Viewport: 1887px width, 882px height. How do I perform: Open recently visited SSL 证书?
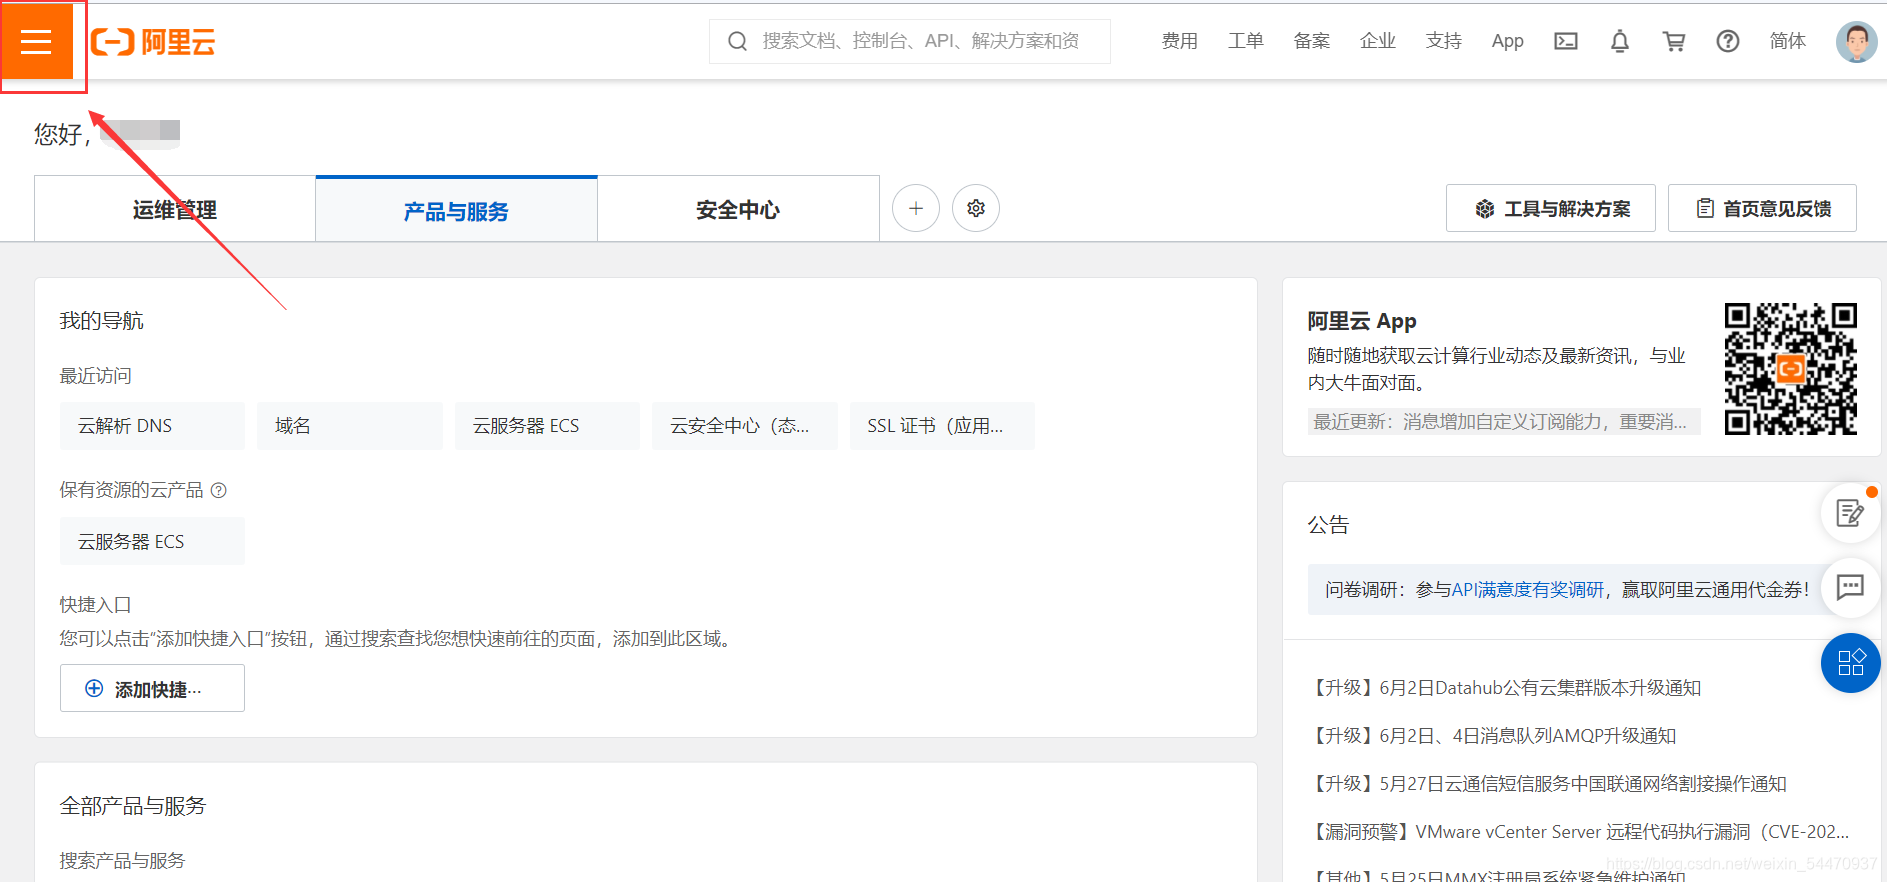[x=942, y=426]
